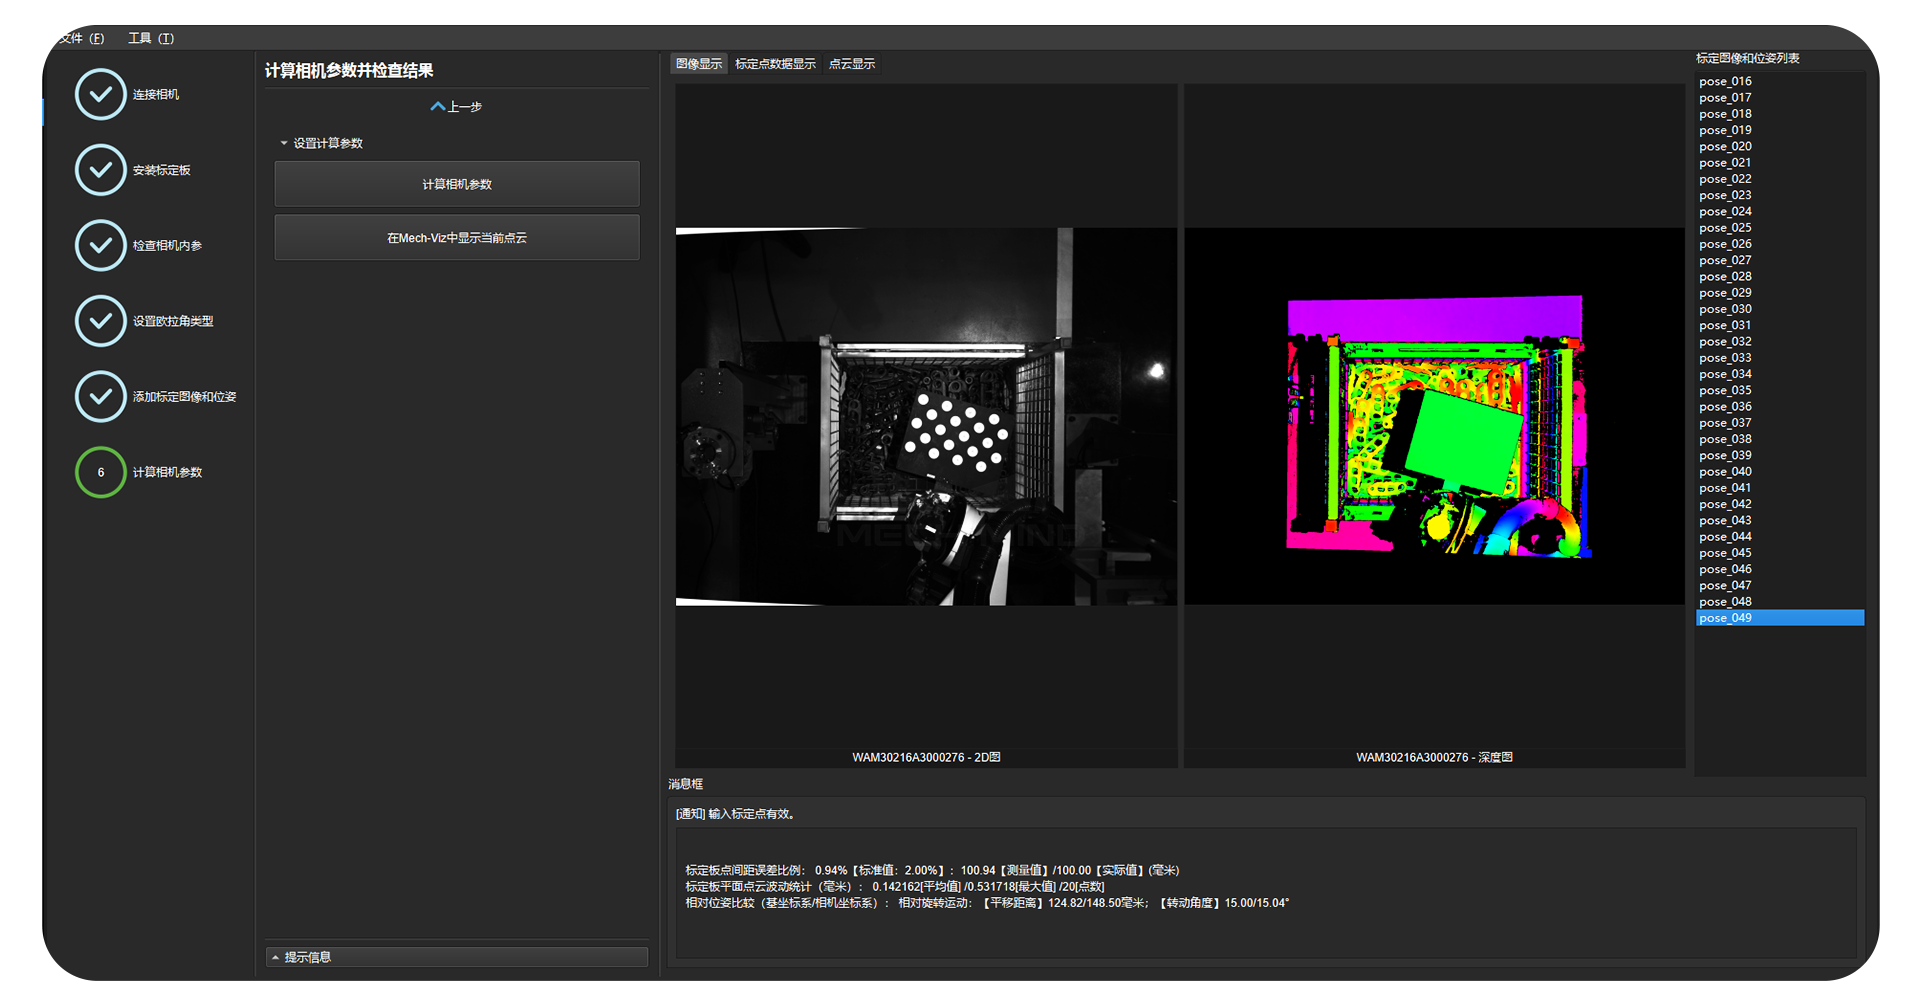
Task: Select pose_043 in the pose list
Action: click(1780, 520)
